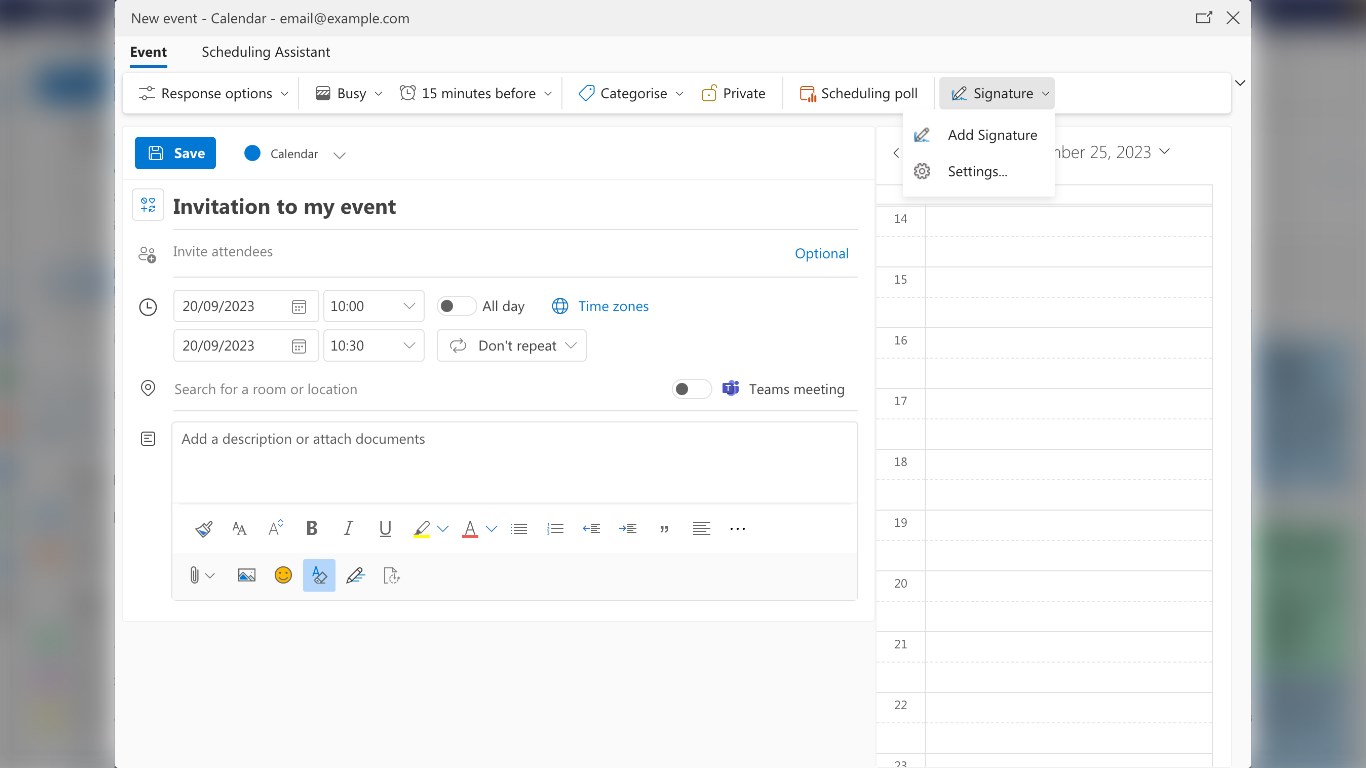Toggle bold formatting

click(312, 529)
